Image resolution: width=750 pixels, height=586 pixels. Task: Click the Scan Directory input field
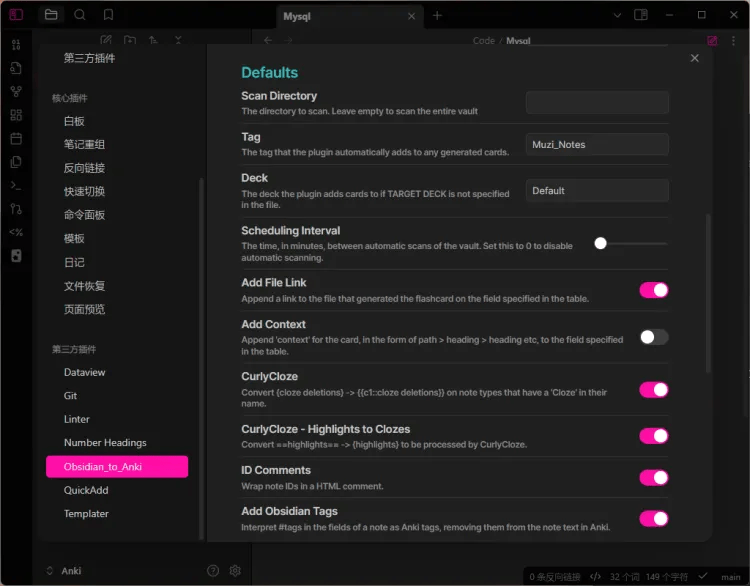597,102
